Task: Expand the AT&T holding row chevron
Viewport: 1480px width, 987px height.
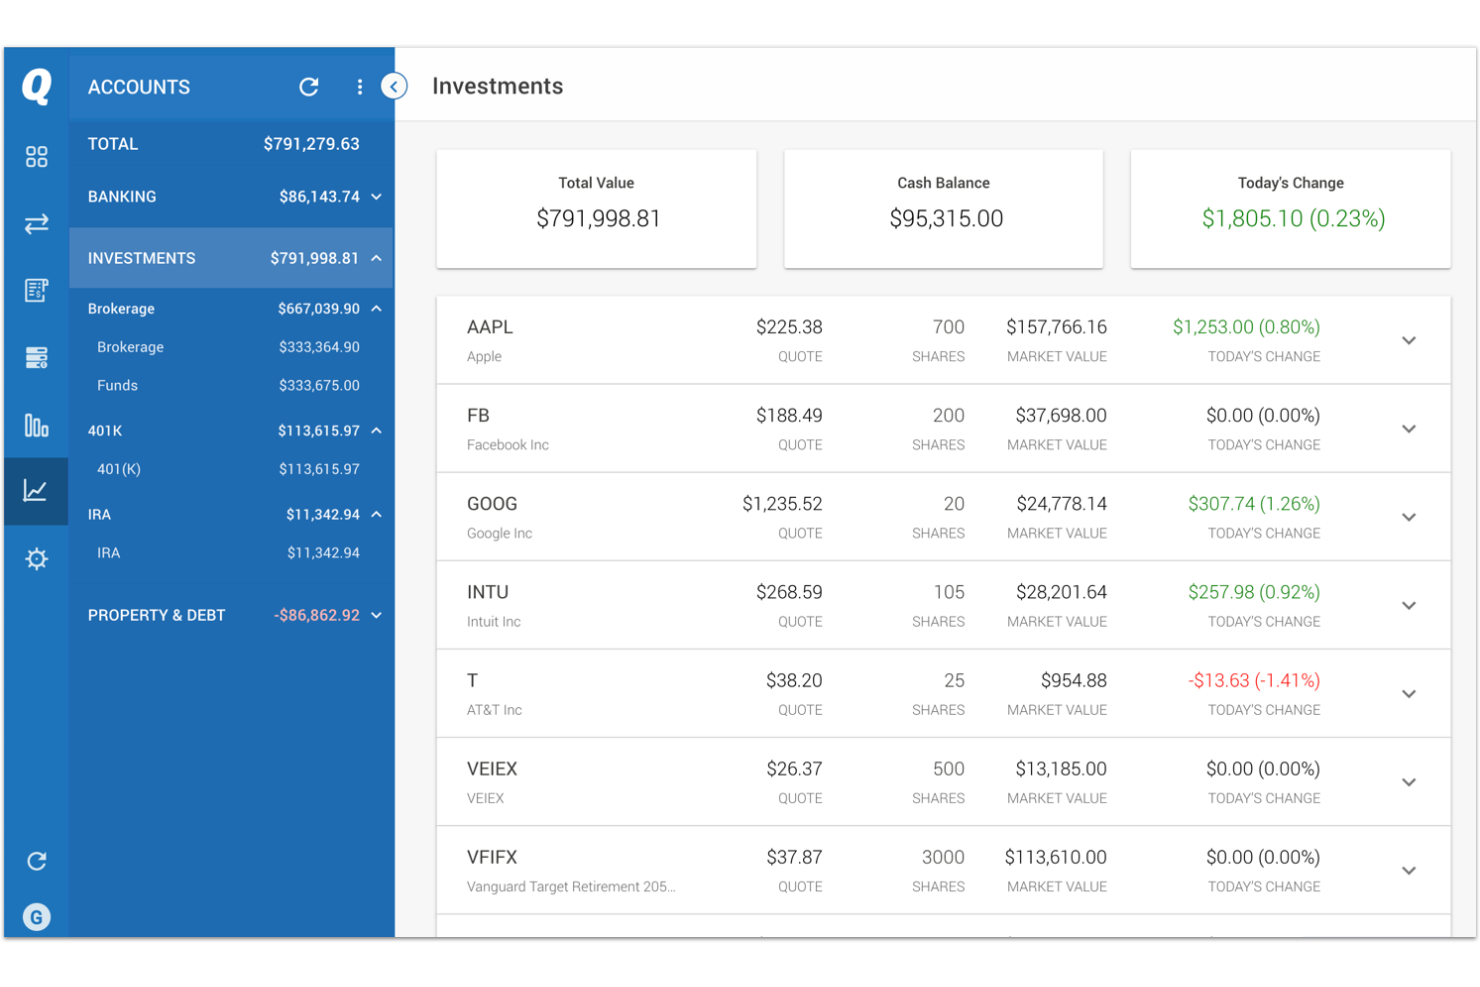Action: point(1408,694)
